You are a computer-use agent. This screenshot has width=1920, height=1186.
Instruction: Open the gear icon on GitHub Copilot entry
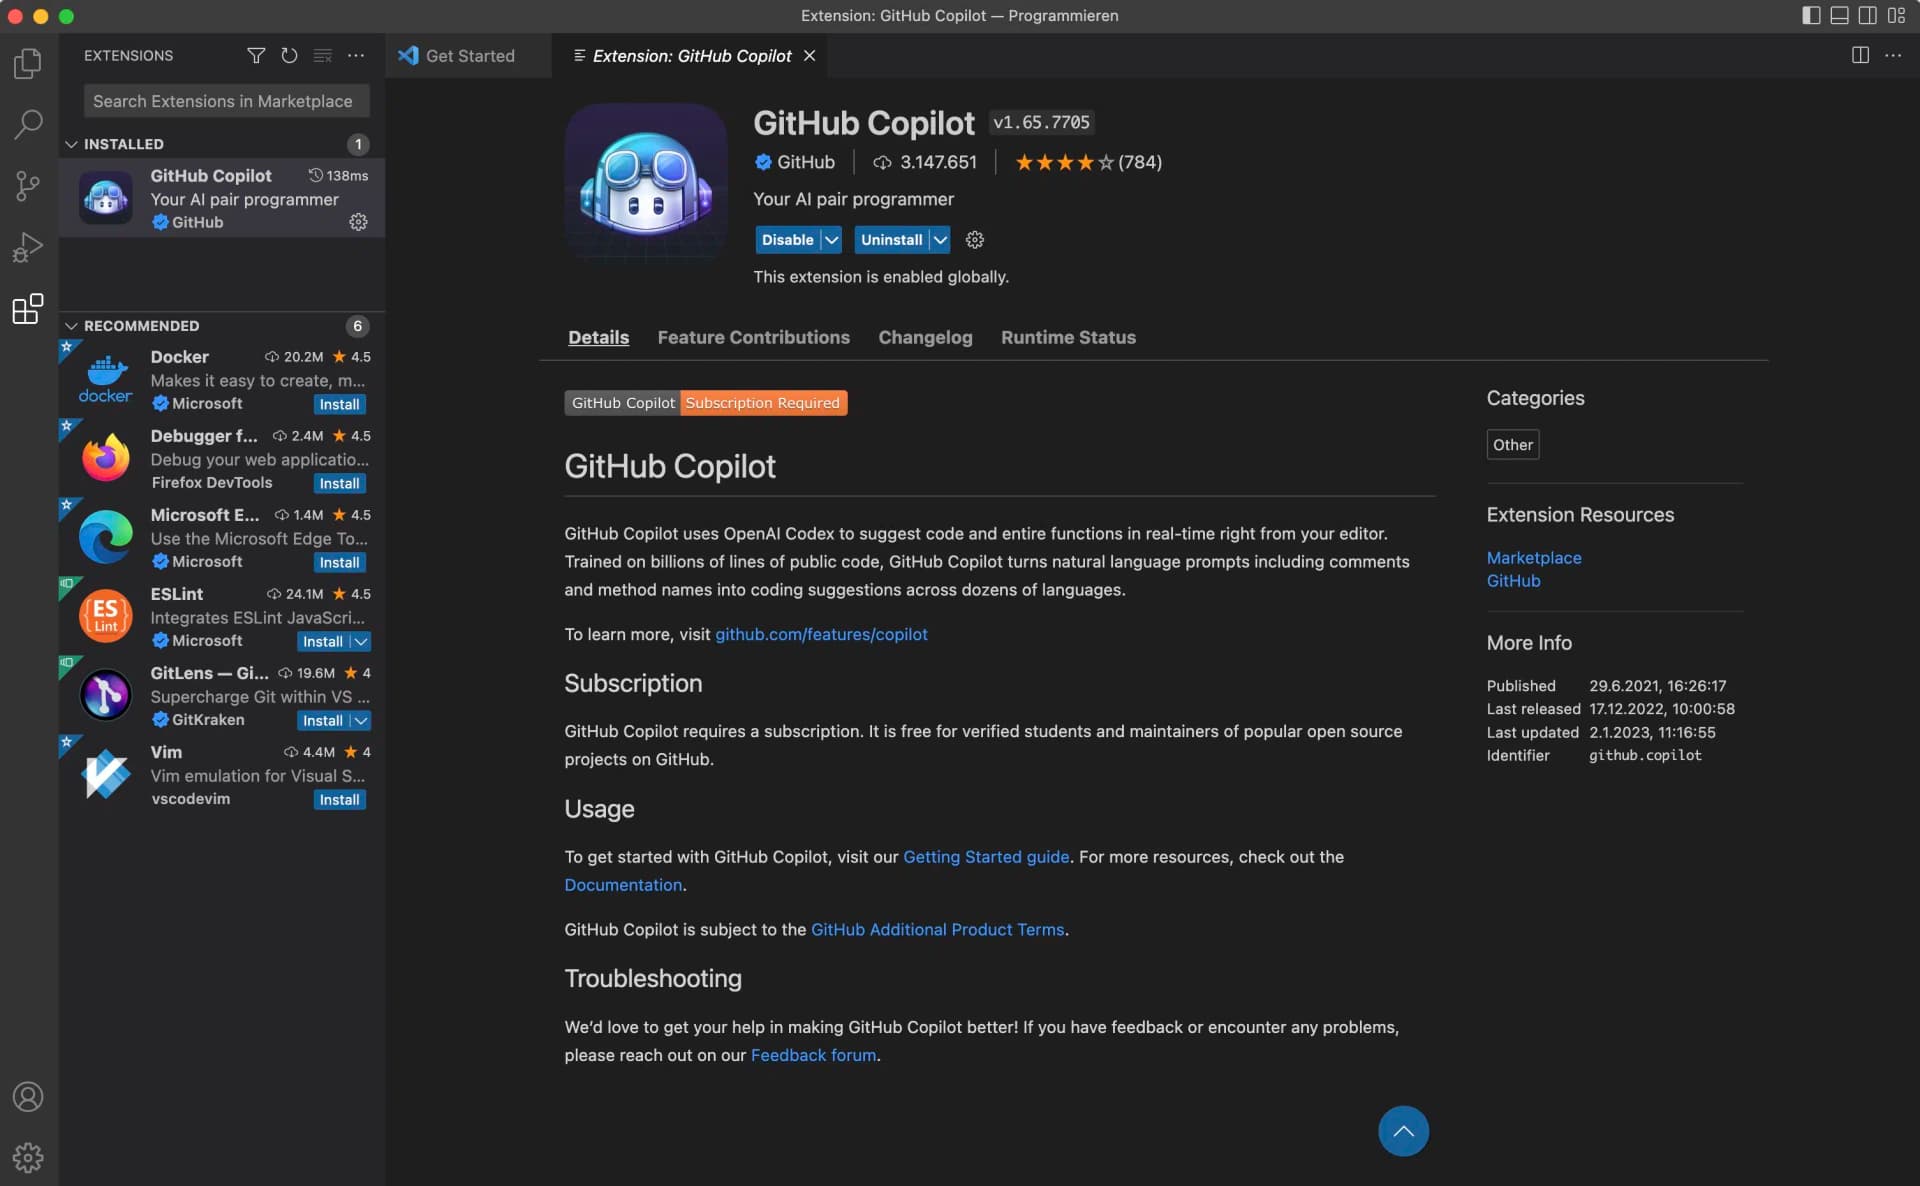point(358,222)
